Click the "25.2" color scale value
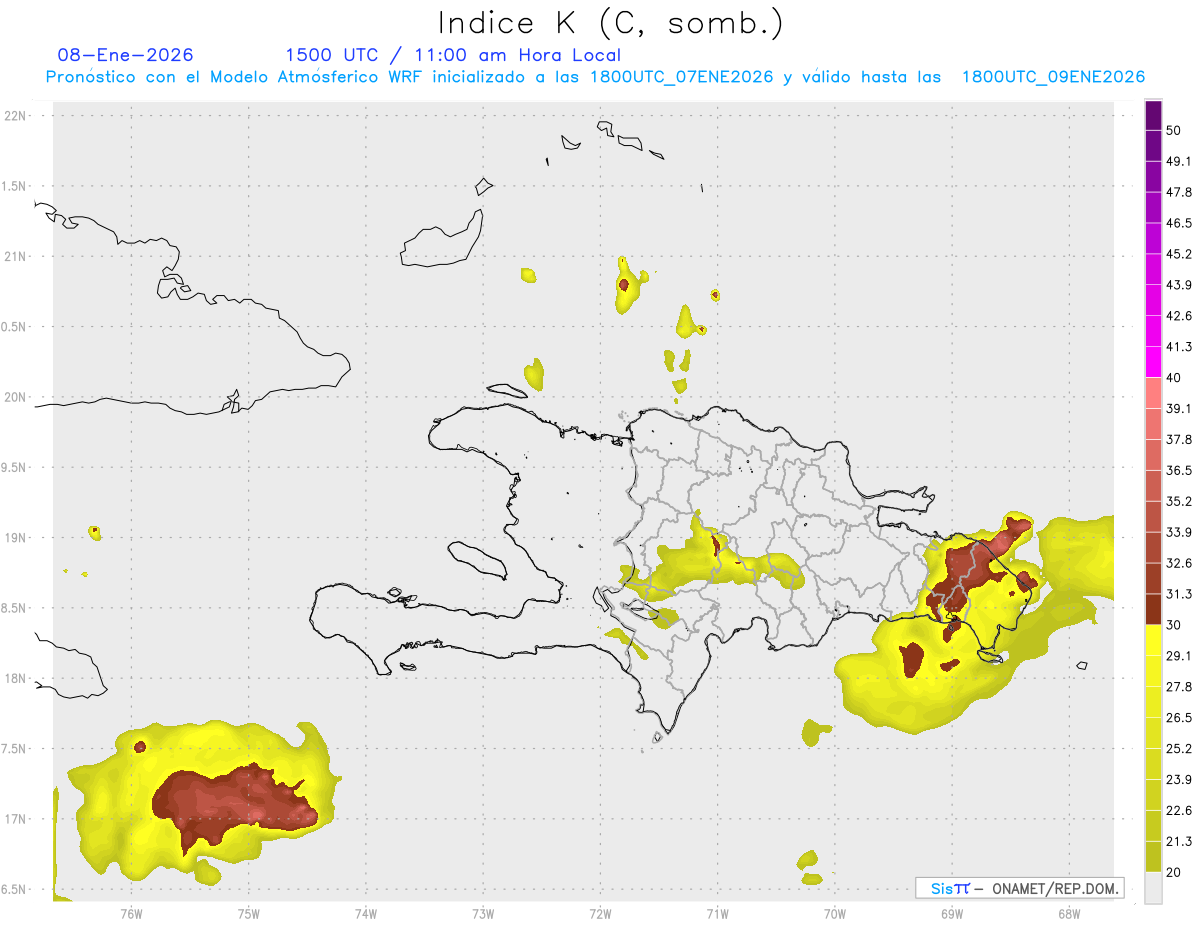 [1180, 748]
